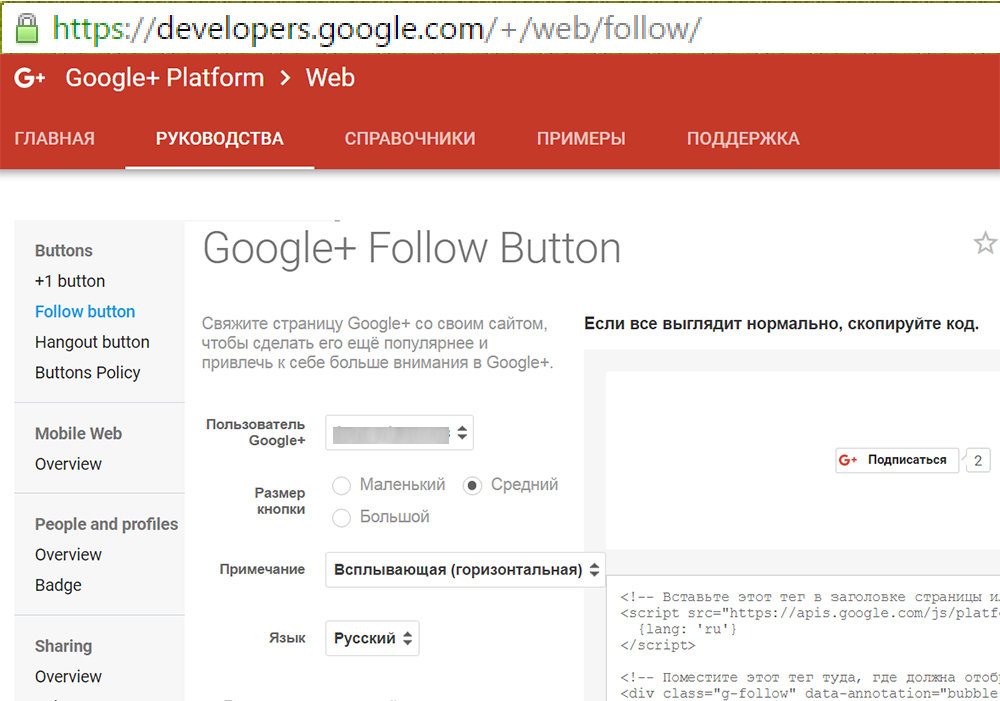Choose the Большой size option
Viewport: 1000px width, 701px height.
[x=341, y=517]
